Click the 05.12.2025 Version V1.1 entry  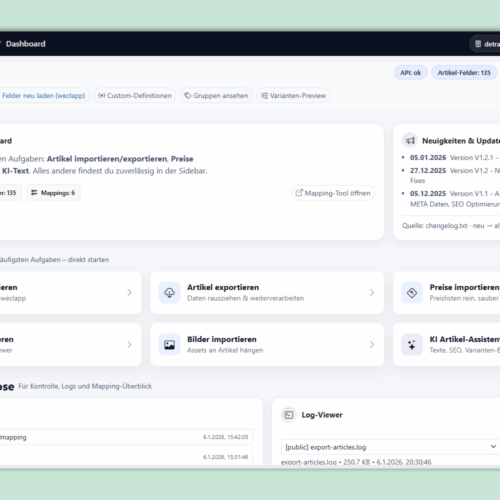point(455,199)
